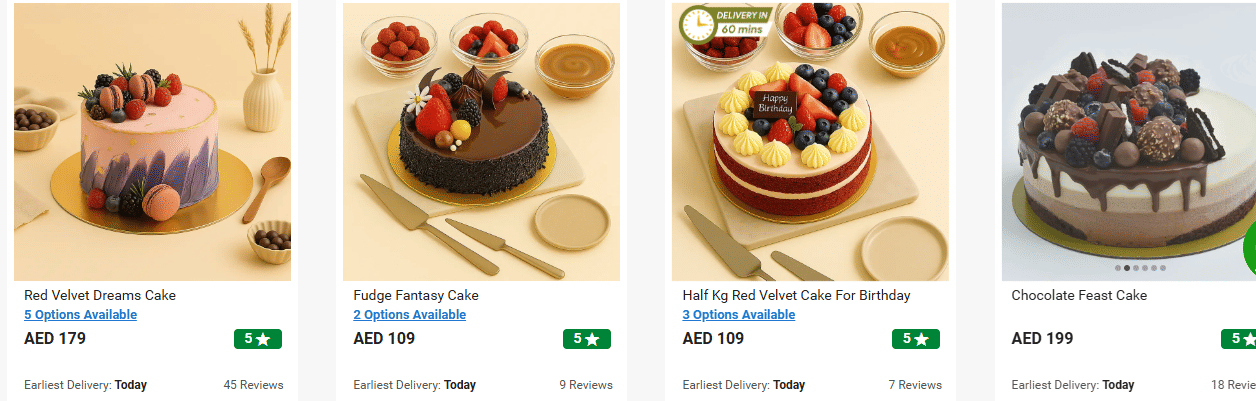
Task: Select the second carousel dot on Chocolate Feast Cake
Action: click(1127, 268)
